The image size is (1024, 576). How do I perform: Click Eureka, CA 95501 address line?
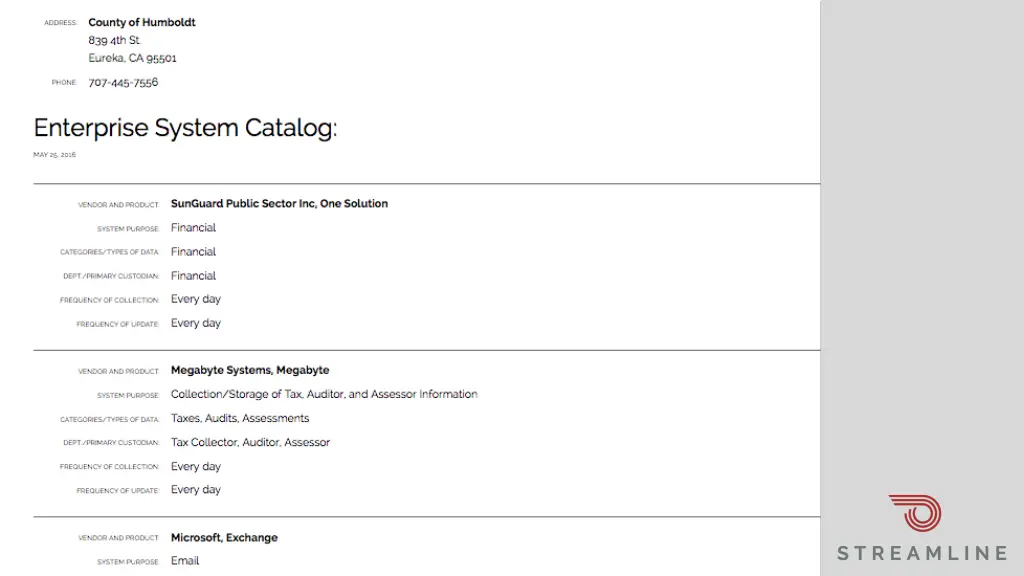133,58
